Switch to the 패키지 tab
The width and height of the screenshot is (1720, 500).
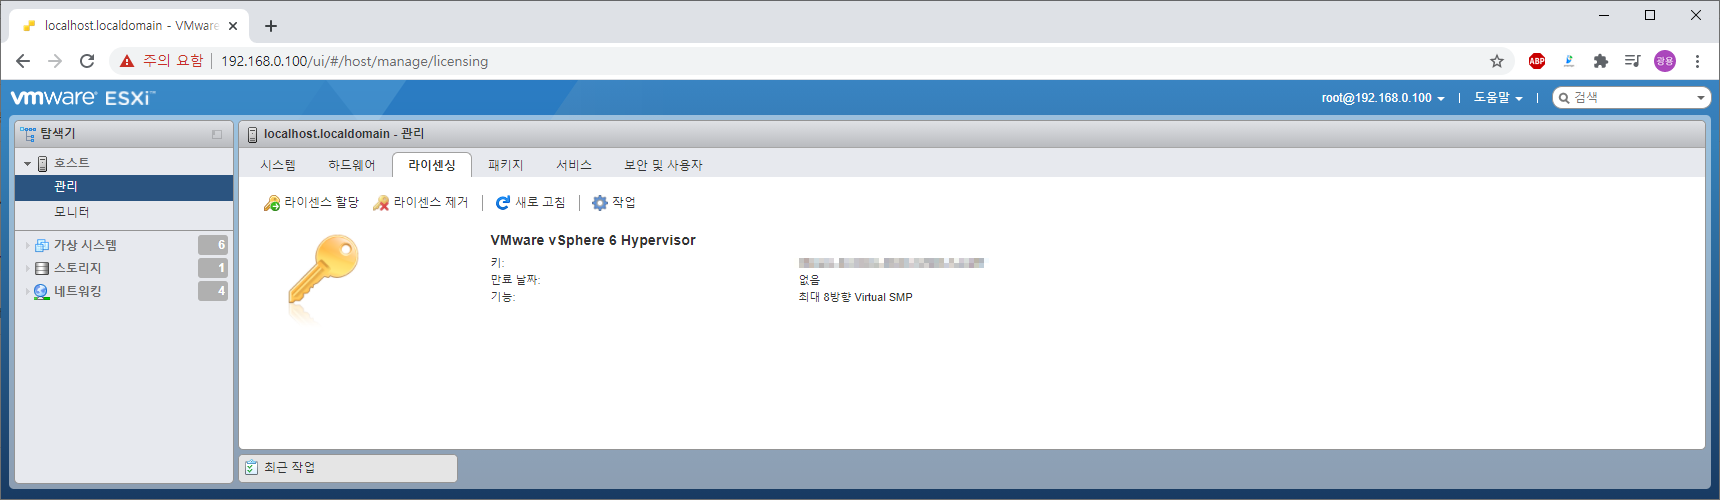pos(506,165)
